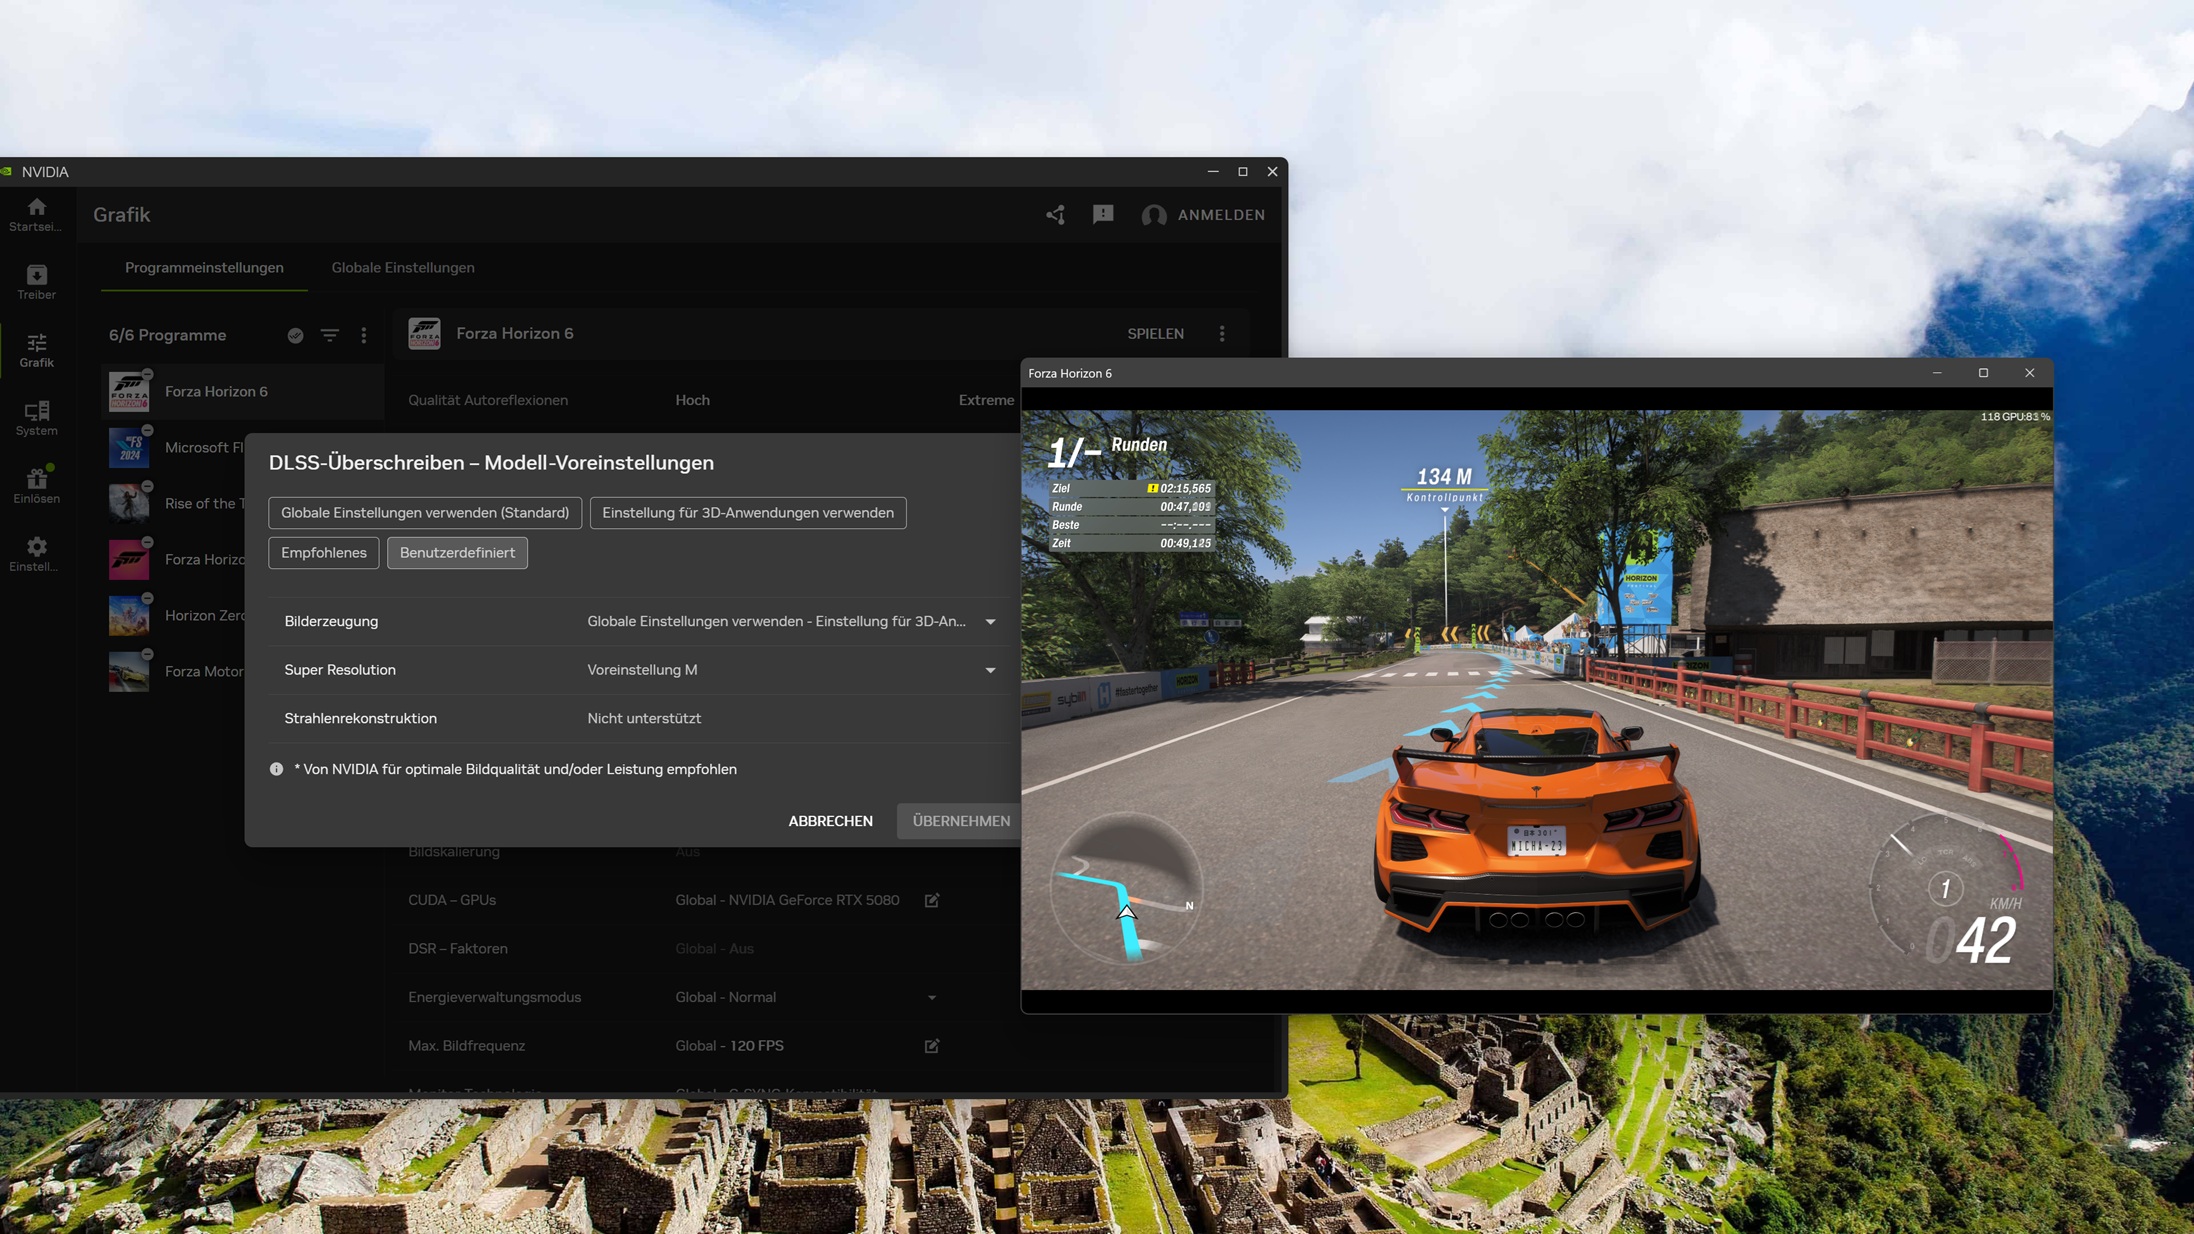This screenshot has height=1234, width=2194.
Task: Click the info icon beside NVIDIA recommendation note
Action: click(x=276, y=769)
